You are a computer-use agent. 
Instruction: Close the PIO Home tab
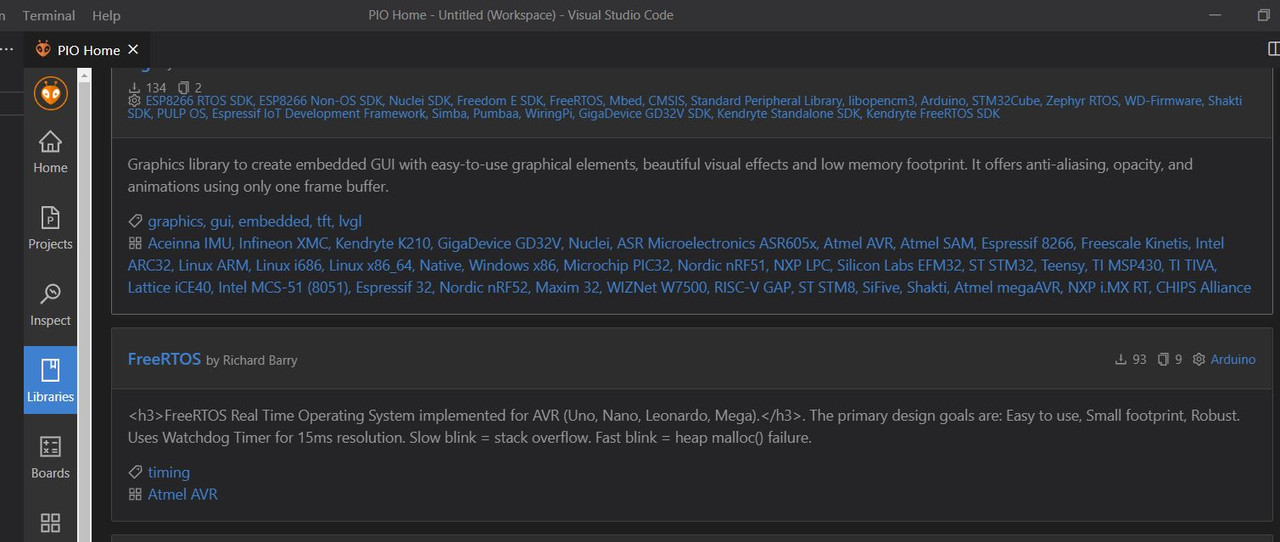pyautogui.click(x=133, y=49)
